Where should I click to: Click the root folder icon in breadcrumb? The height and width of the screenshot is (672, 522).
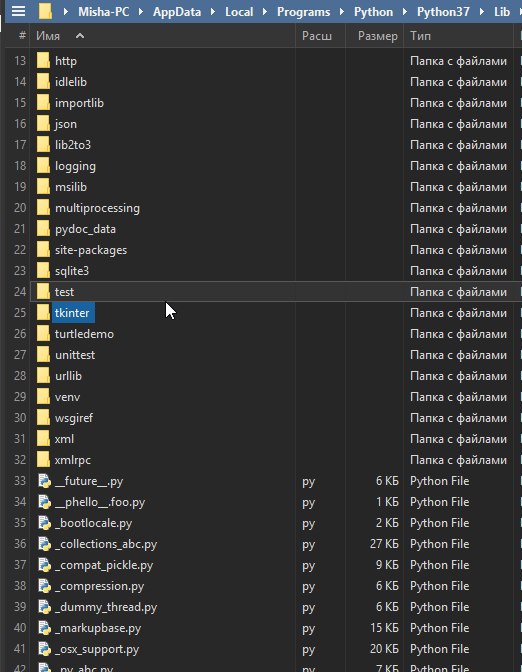(45, 11)
